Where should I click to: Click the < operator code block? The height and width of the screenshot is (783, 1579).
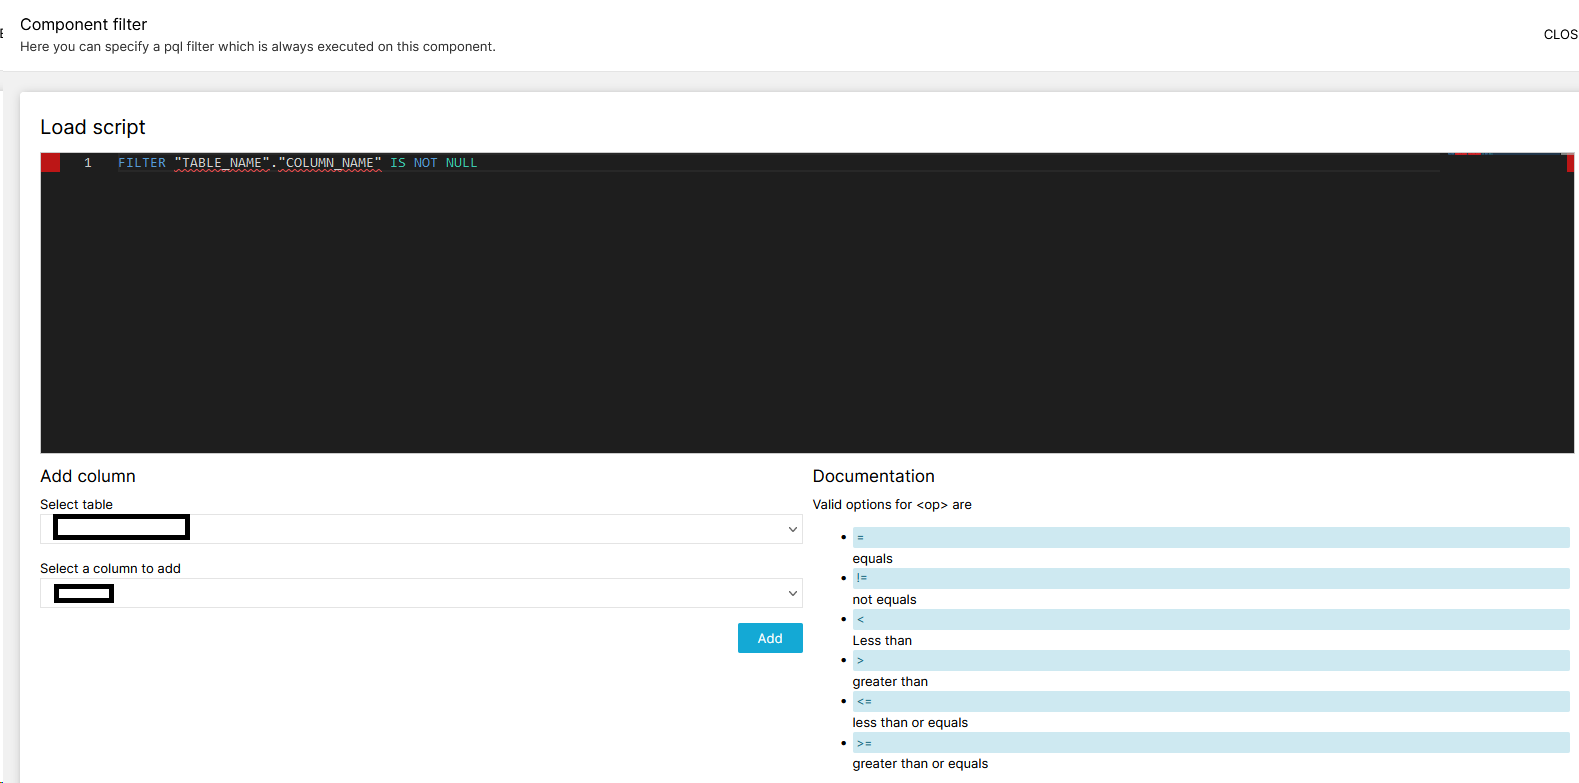pos(1211,619)
